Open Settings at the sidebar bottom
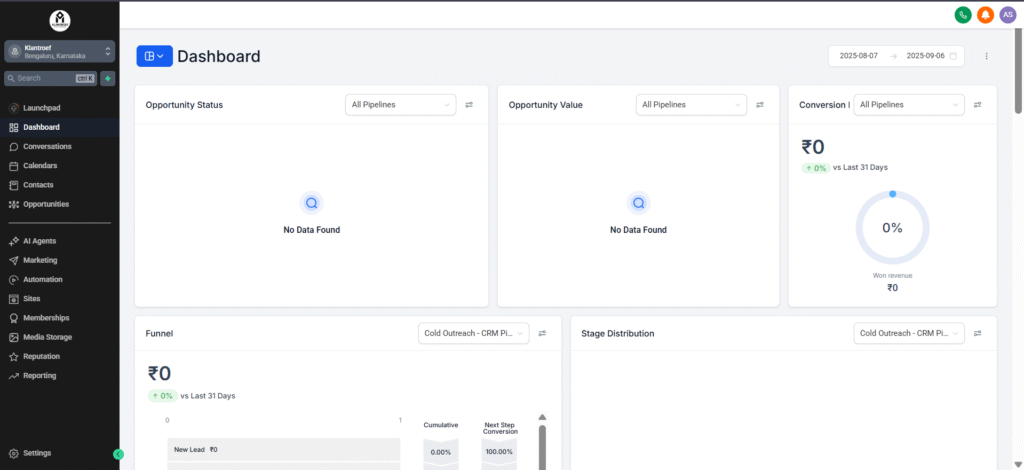The image size is (1024, 470). tap(37, 453)
